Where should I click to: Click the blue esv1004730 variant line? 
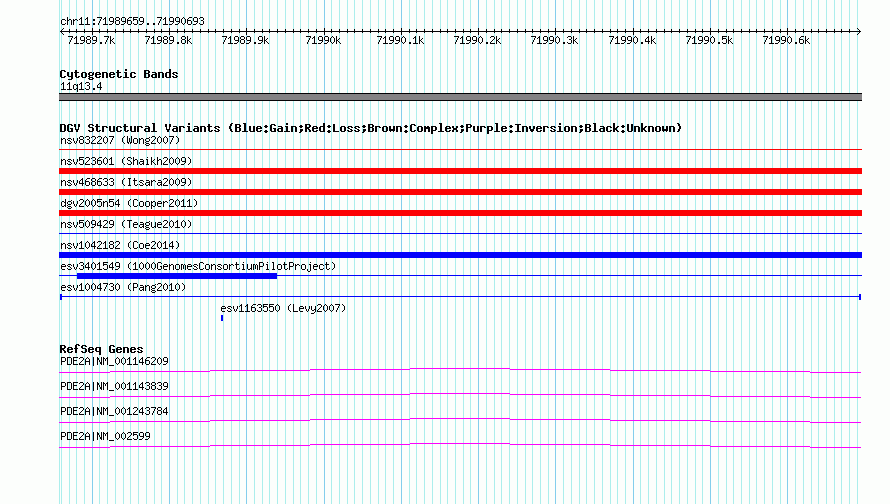pyautogui.click(x=460, y=297)
